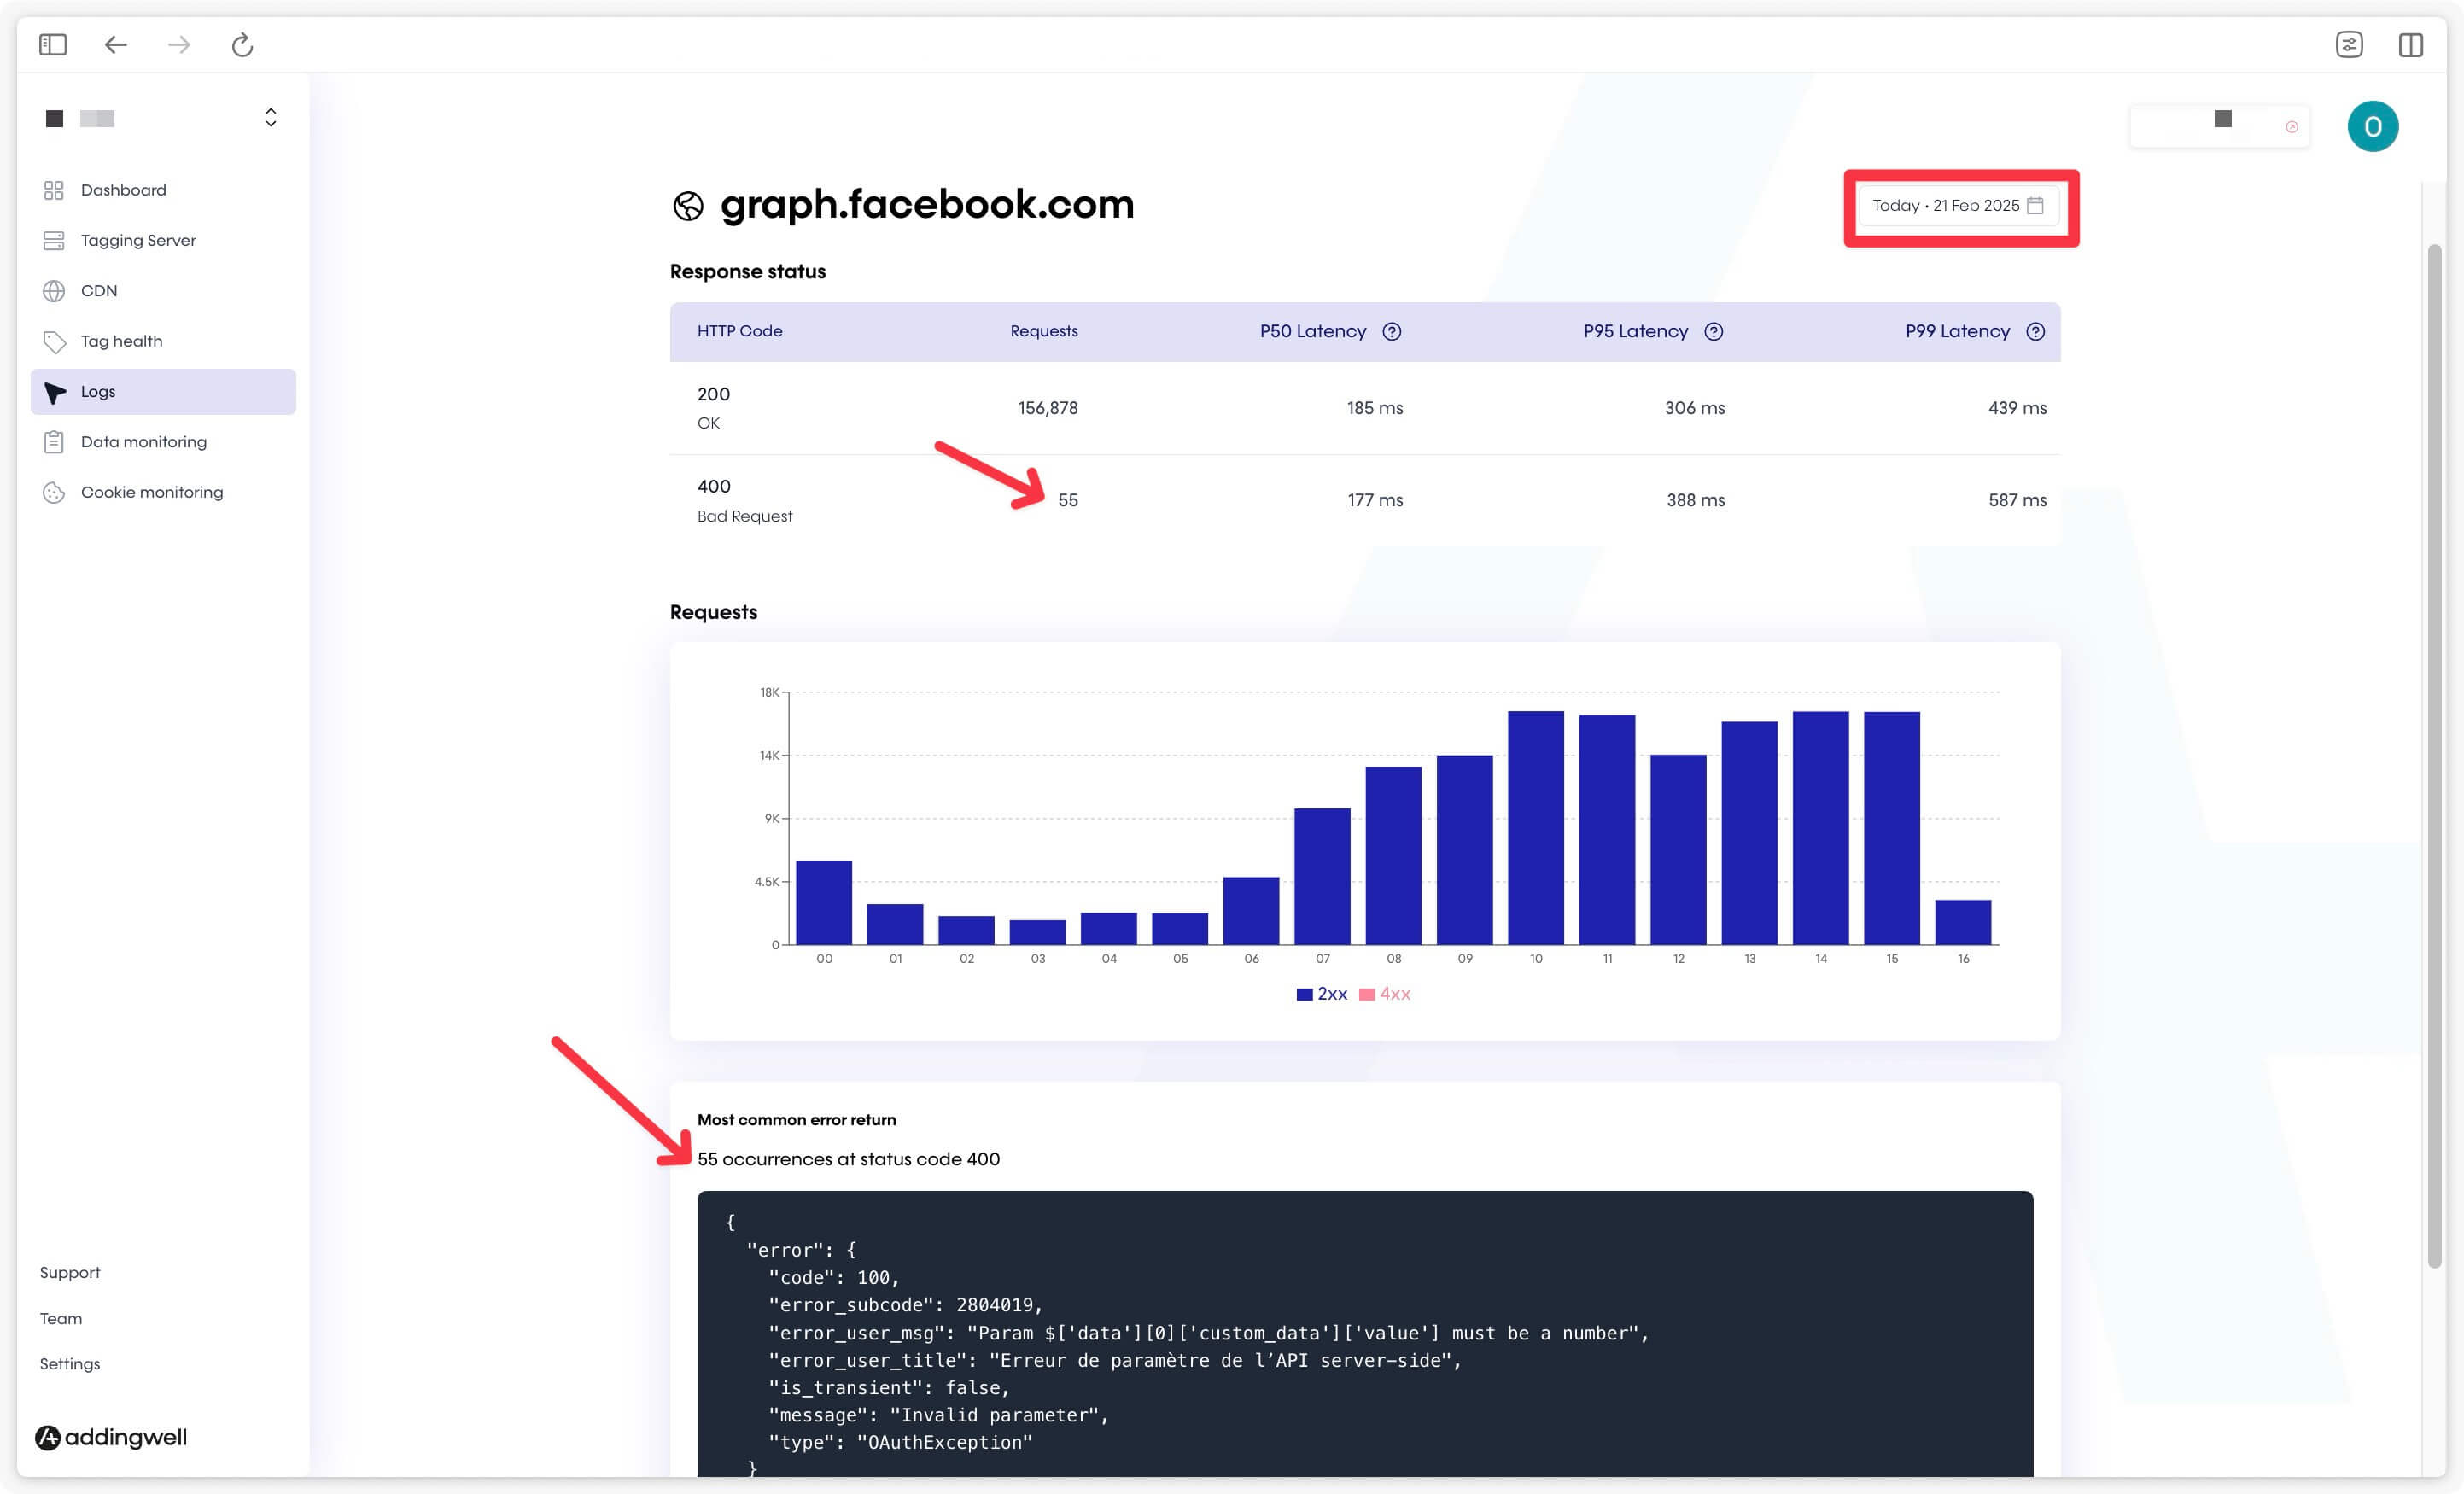Open Dashboard in the sidebar
This screenshot has height=1494, width=2464.
tap(163, 190)
